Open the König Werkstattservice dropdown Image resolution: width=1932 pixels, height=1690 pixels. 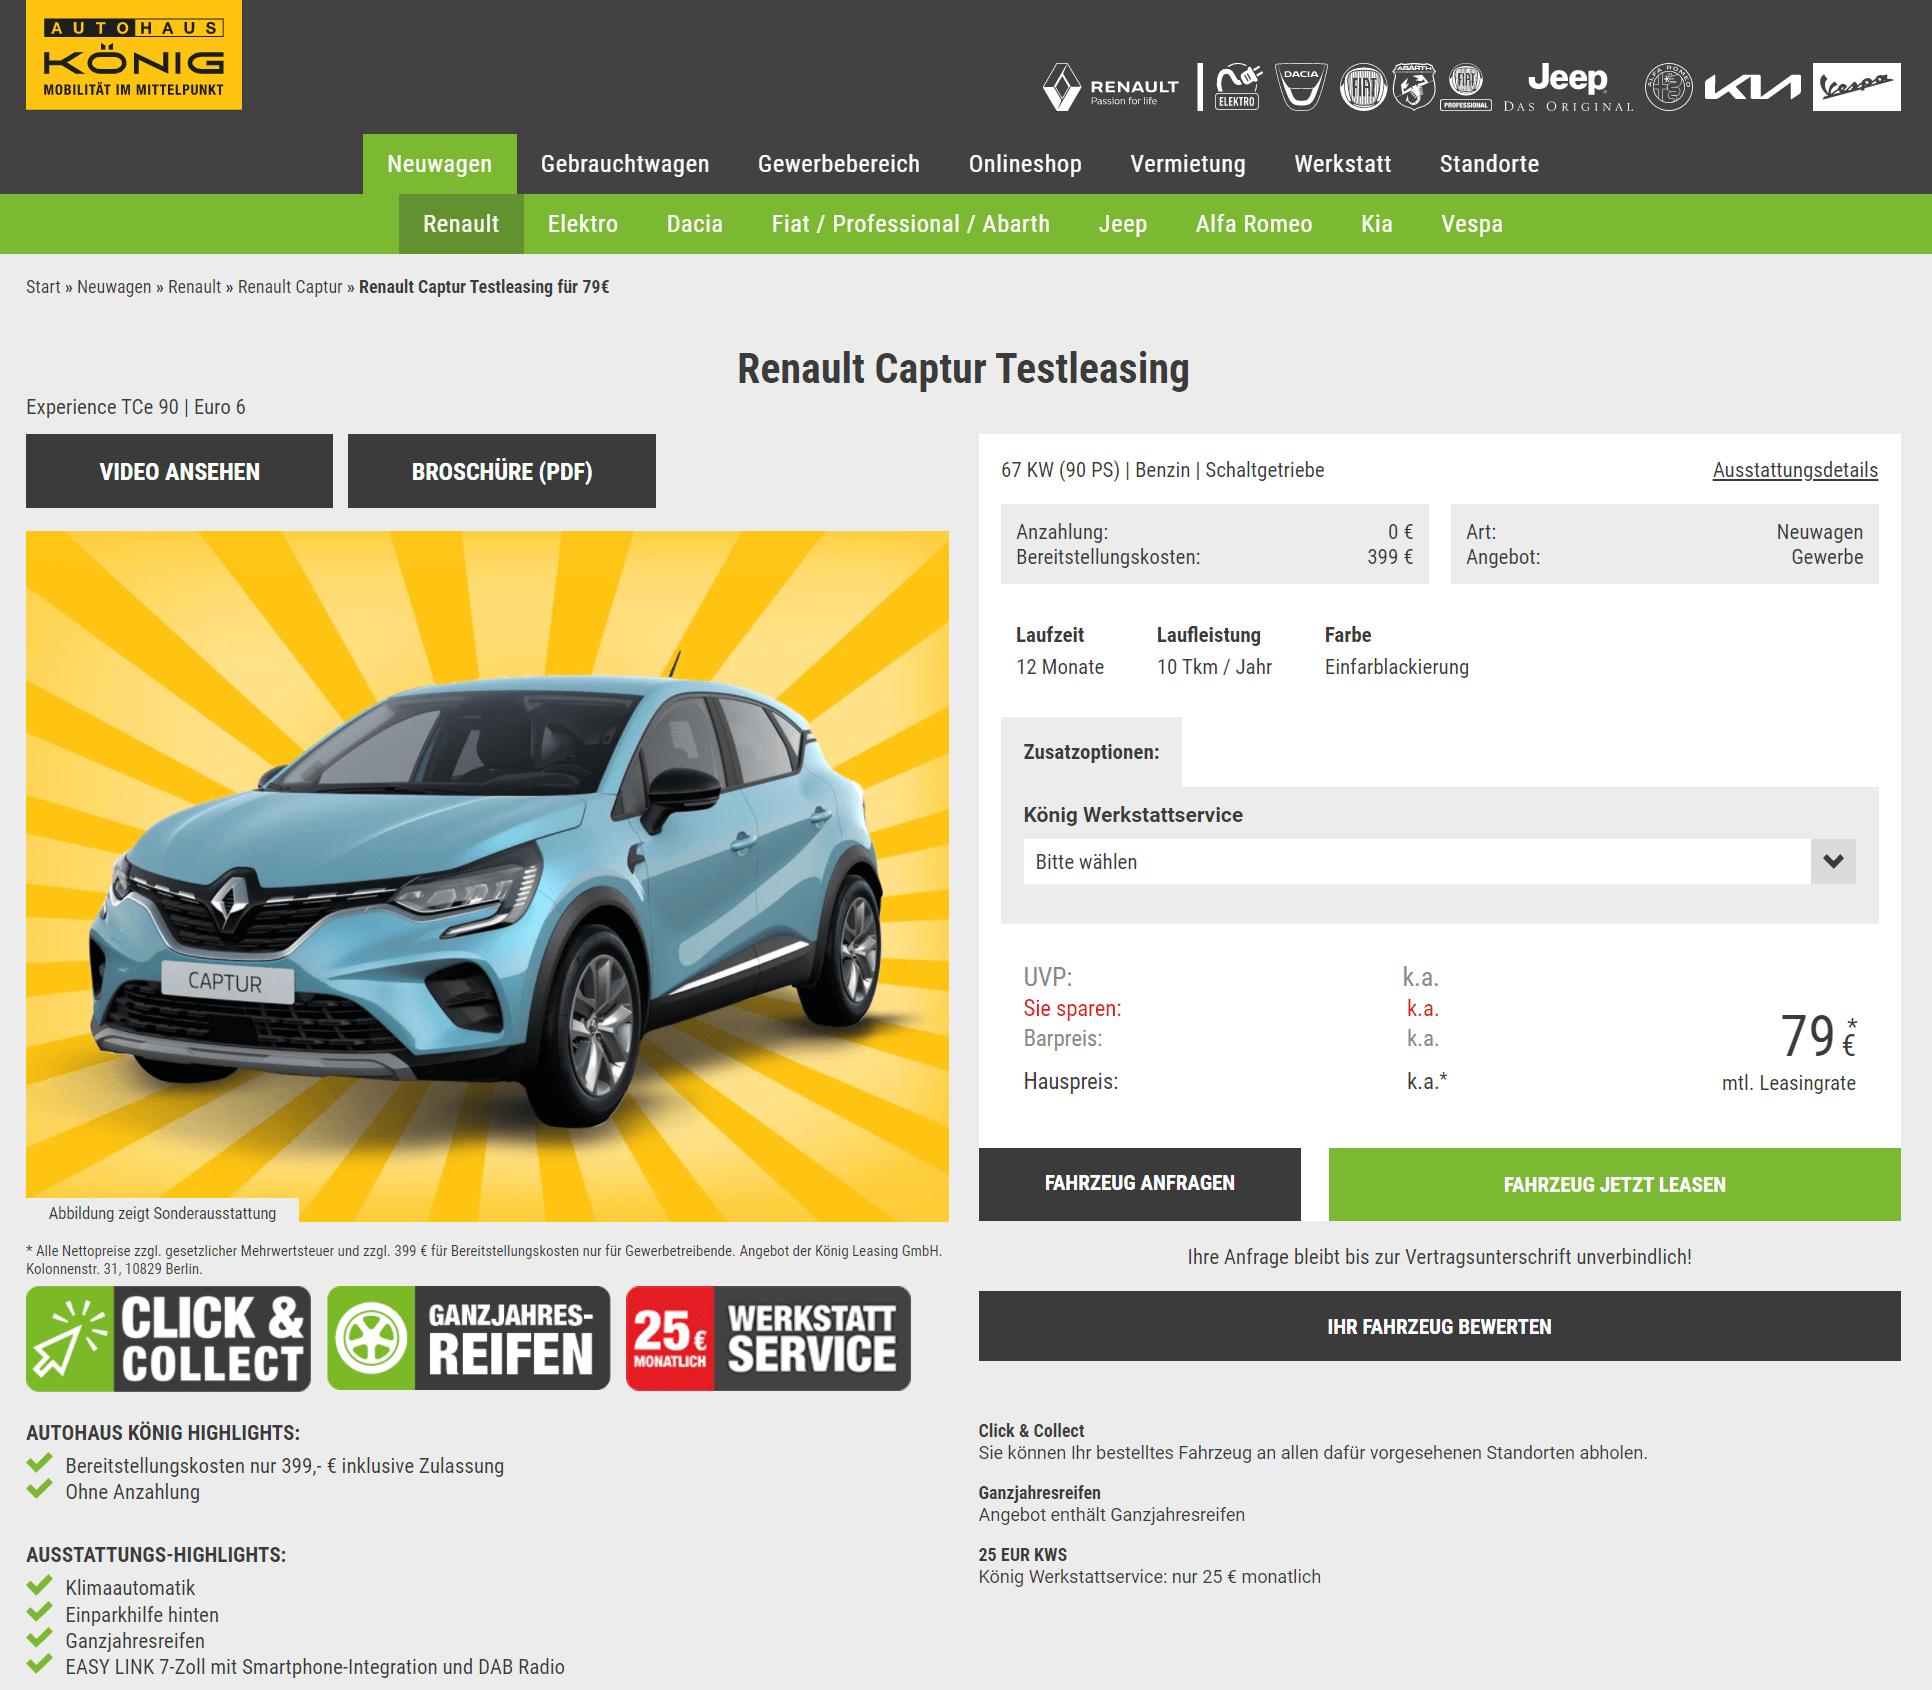(1439, 861)
